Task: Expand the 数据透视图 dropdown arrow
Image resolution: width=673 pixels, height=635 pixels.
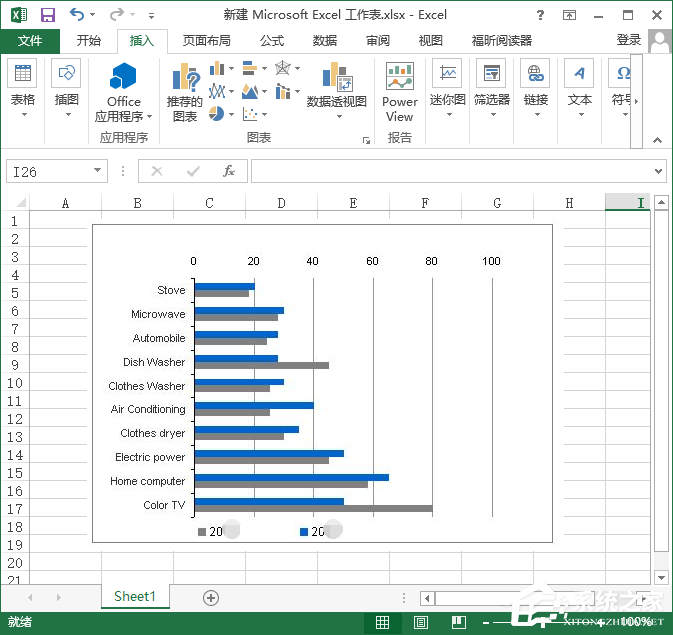Action: (x=339, y=116)
